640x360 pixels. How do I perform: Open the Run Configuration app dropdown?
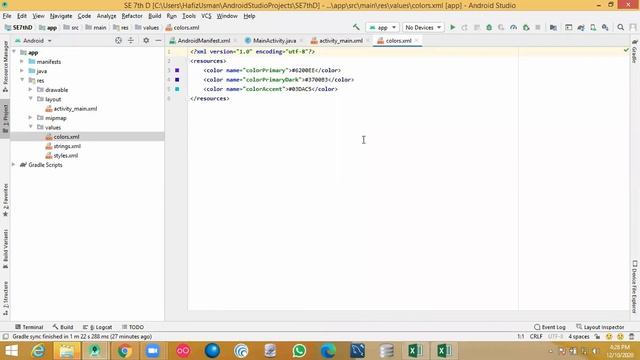point(382,27)
